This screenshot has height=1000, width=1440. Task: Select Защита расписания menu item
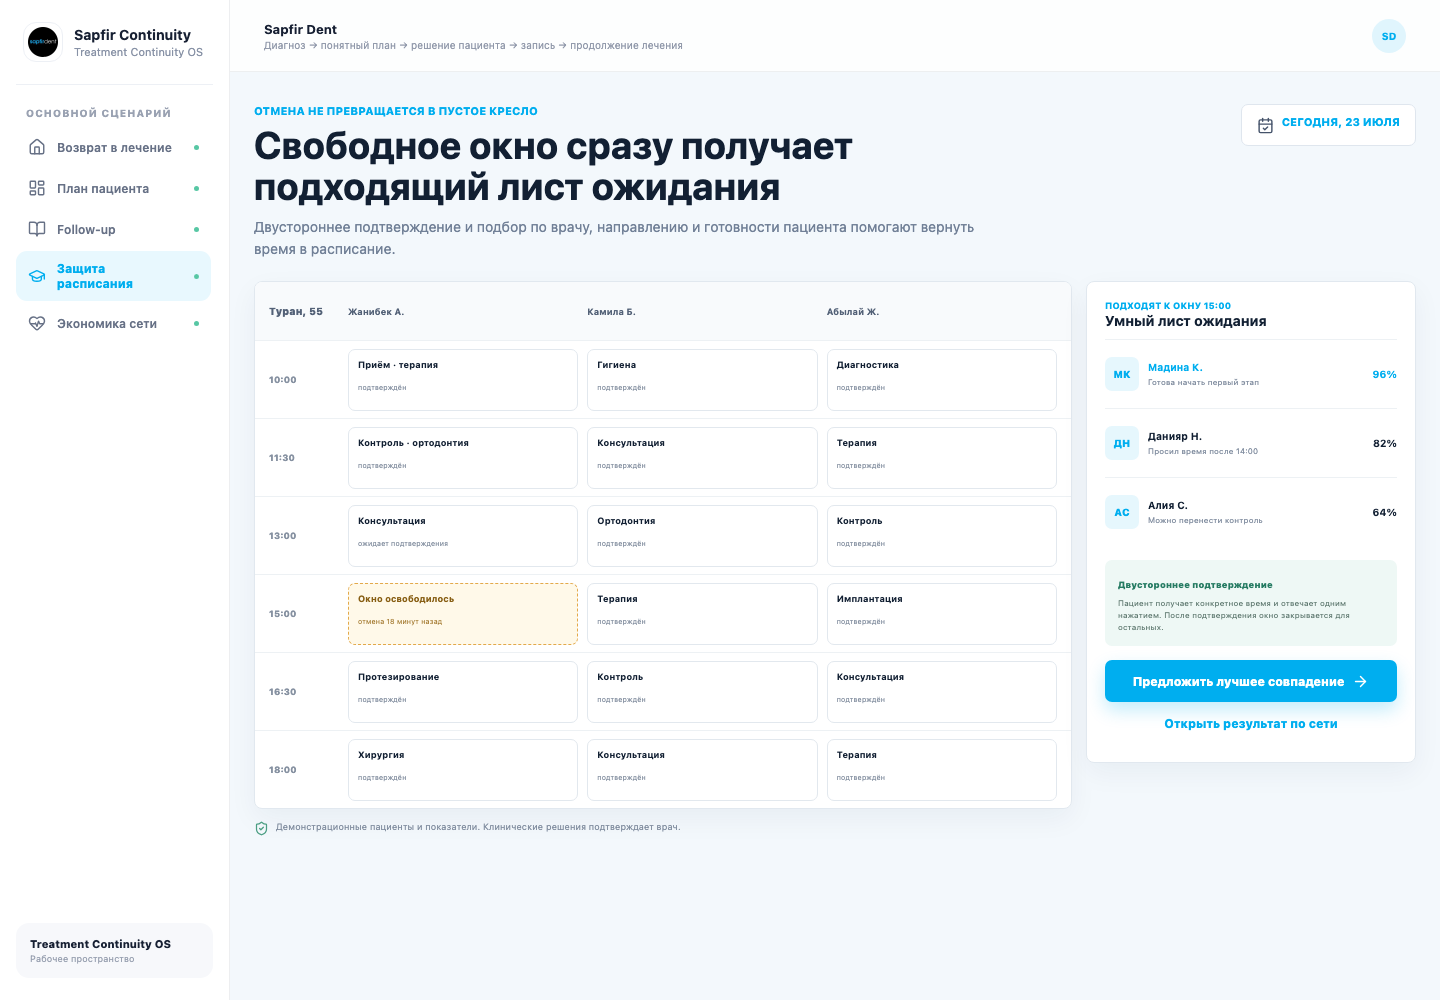click(114, 276)
